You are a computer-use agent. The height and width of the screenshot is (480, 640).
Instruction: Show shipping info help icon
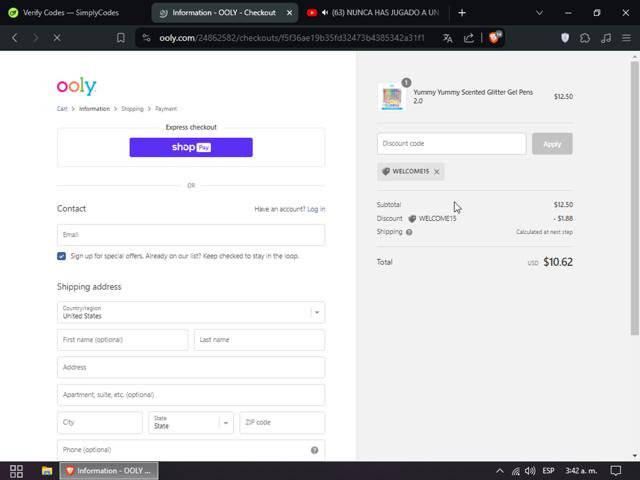coord(409,232)
